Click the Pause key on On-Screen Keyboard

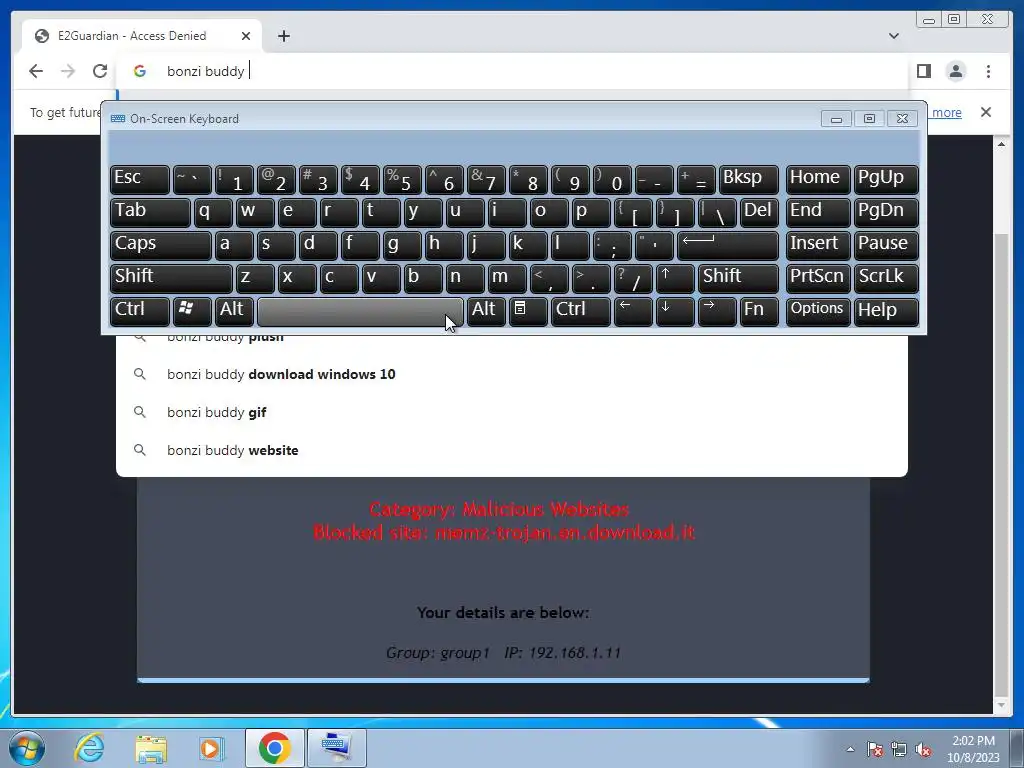(886, 245)
